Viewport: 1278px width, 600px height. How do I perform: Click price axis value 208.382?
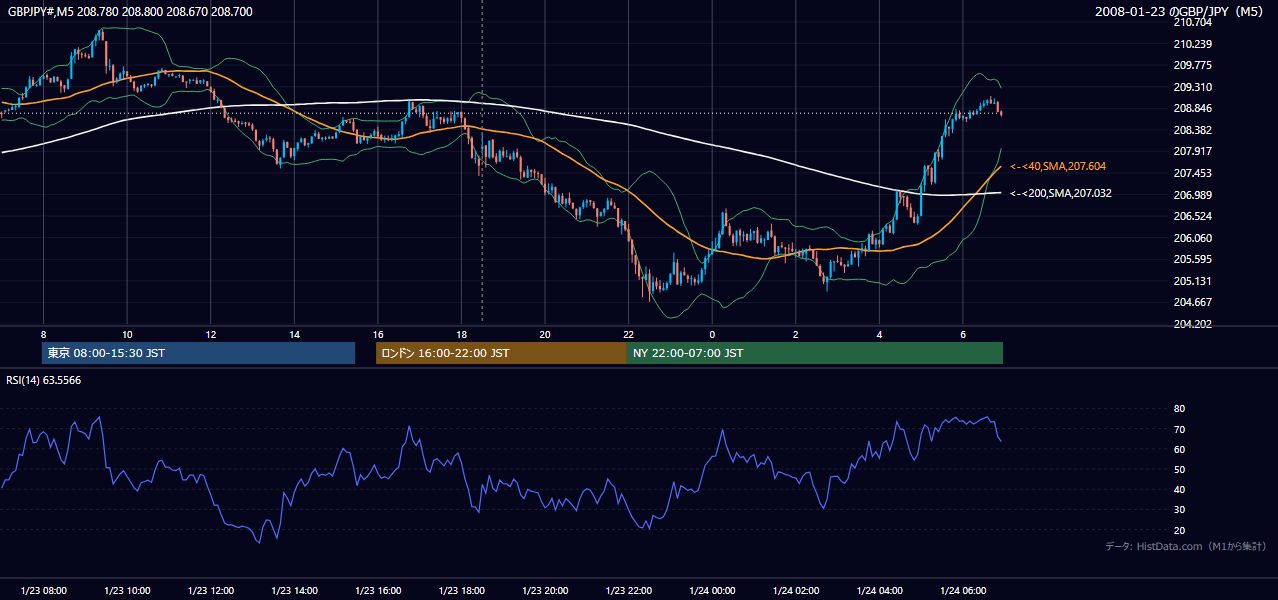tap(1192, 130)
